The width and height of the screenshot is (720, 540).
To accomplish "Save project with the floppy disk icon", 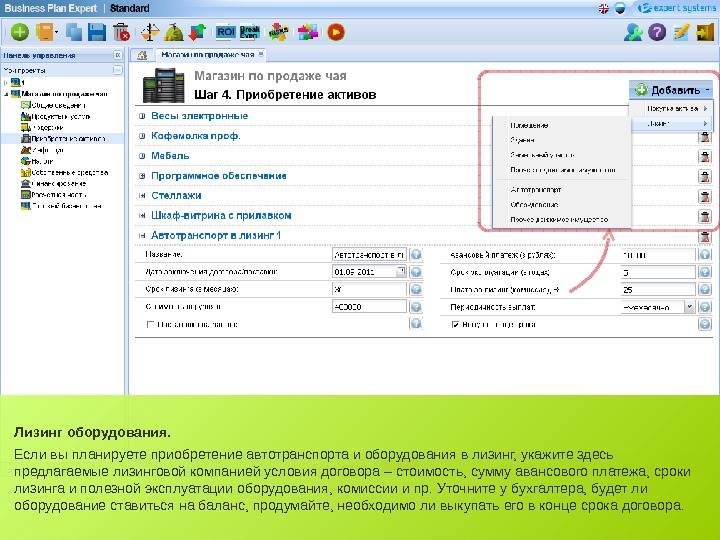I will [x=97, y=32].
